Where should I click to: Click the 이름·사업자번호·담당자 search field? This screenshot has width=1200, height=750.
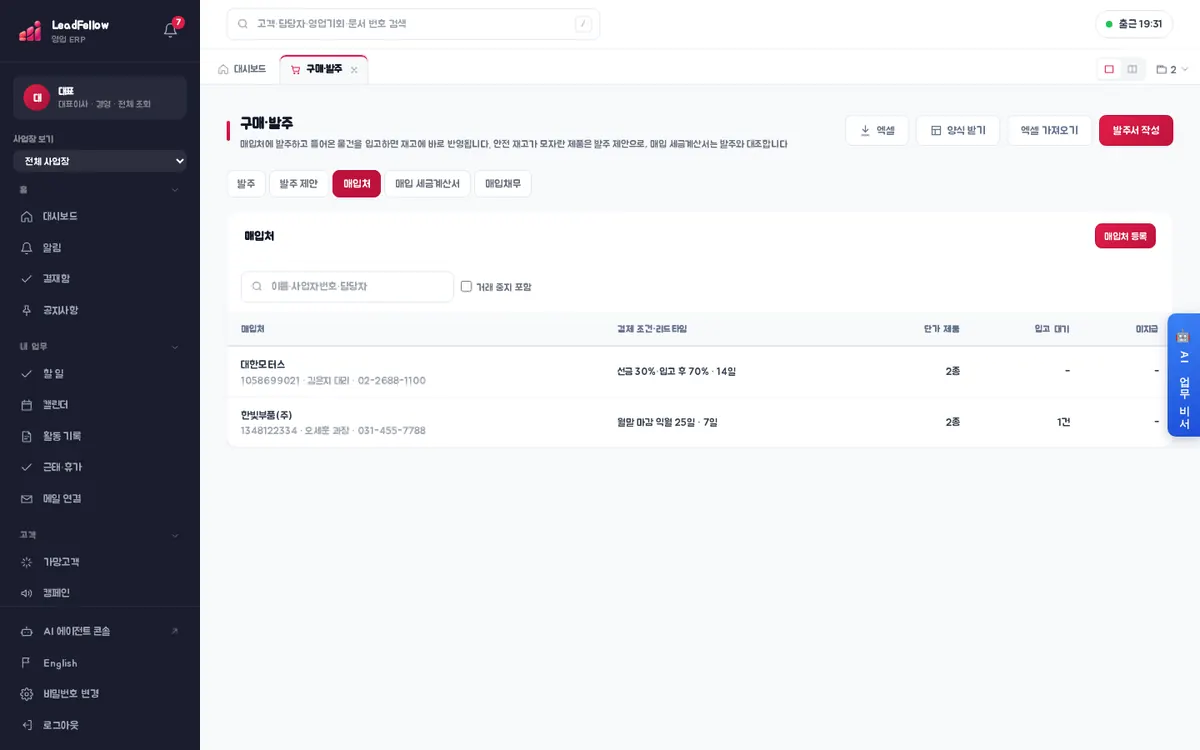click(x=347, y=286)
